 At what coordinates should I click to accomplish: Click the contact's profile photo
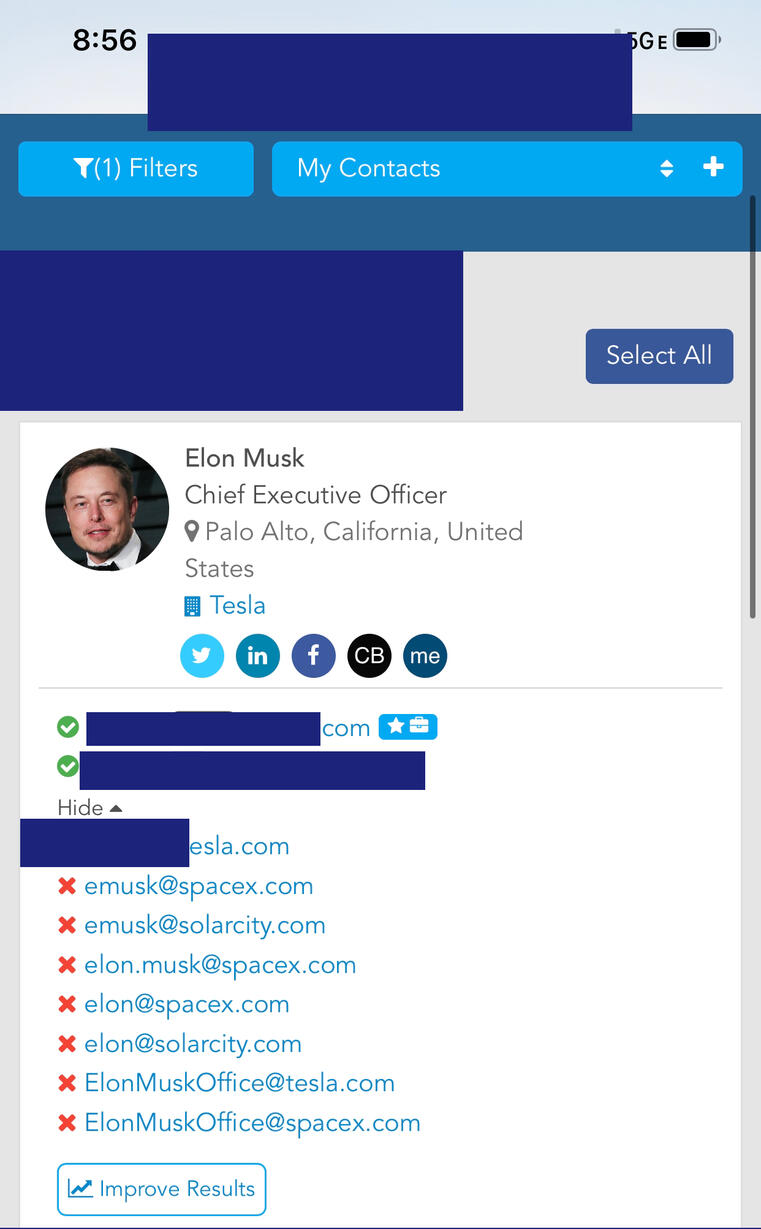point(107,509)
